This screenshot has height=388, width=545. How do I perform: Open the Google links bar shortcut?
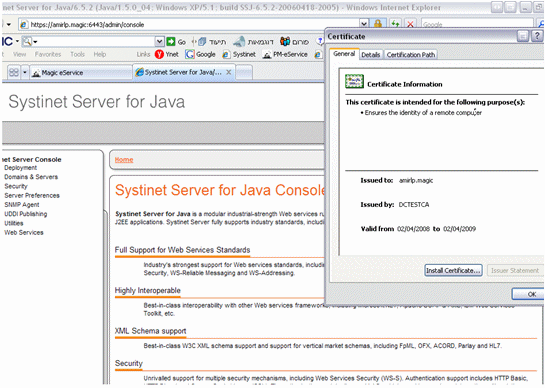coord(200,54)
